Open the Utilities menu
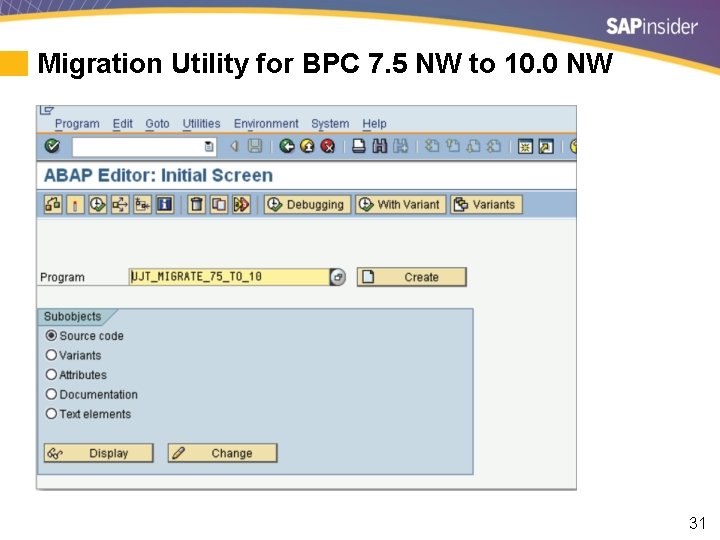Image resolution: width=720 pixels, height=540 pixels. coord(201,124)
